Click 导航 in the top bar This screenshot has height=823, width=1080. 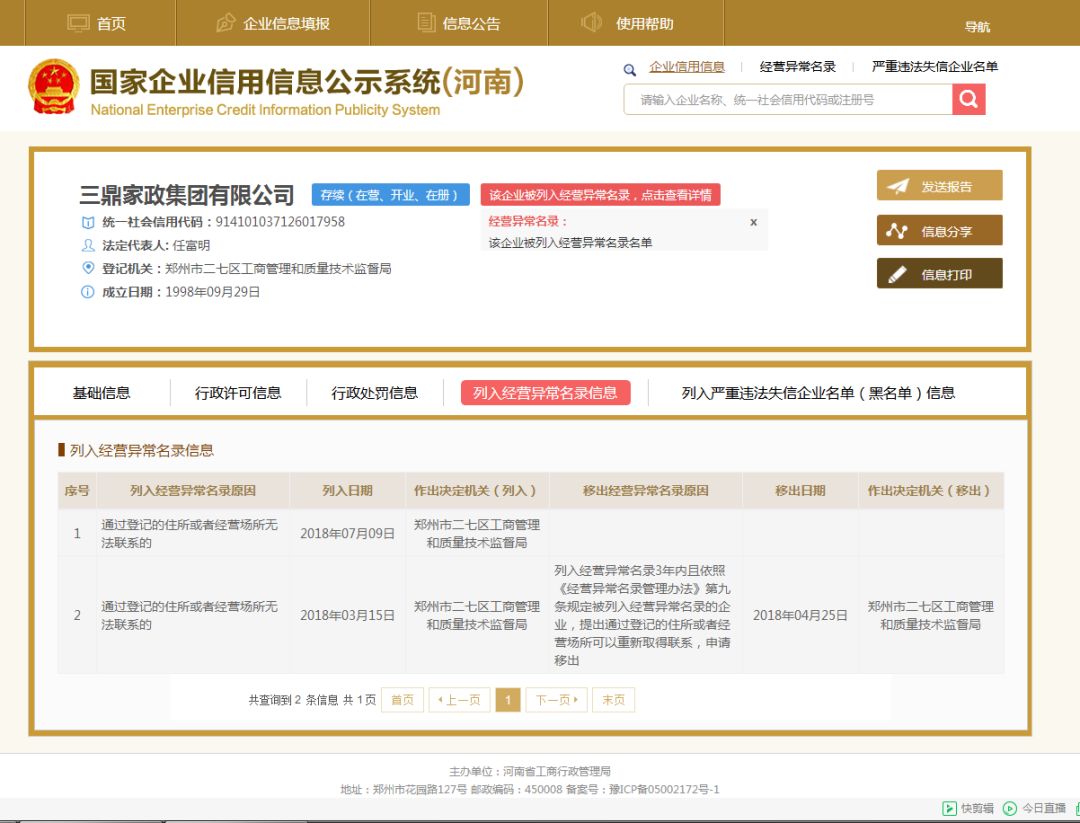[x=977, y=27]
